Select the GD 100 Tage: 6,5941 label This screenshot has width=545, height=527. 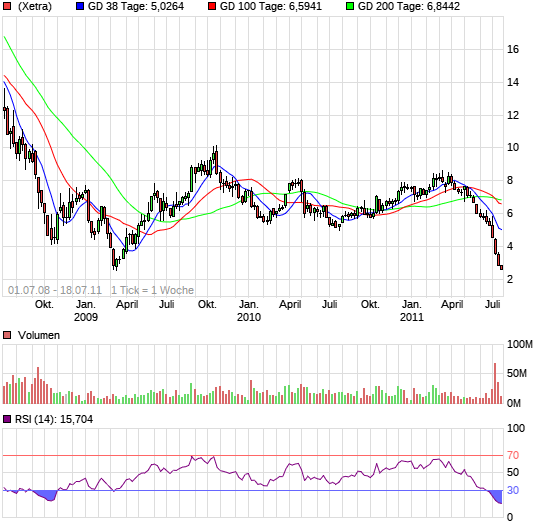coord(271,6)
